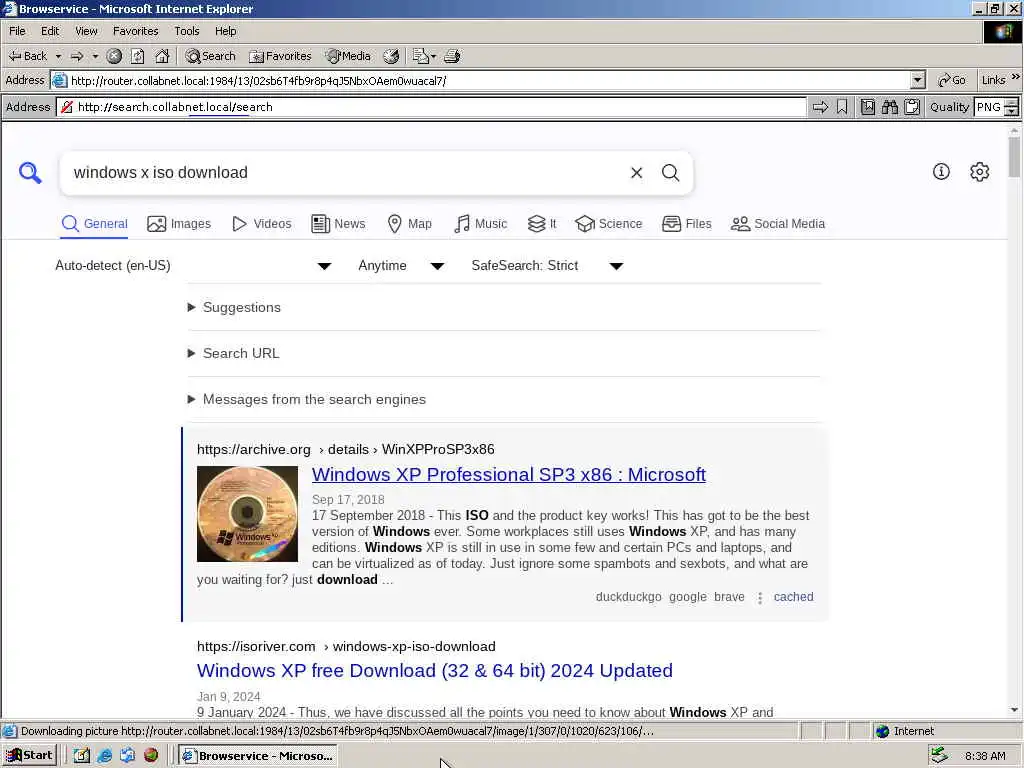This screenshot has width=1024, height=768.
Task: Open the File menu
Action: 17,31
